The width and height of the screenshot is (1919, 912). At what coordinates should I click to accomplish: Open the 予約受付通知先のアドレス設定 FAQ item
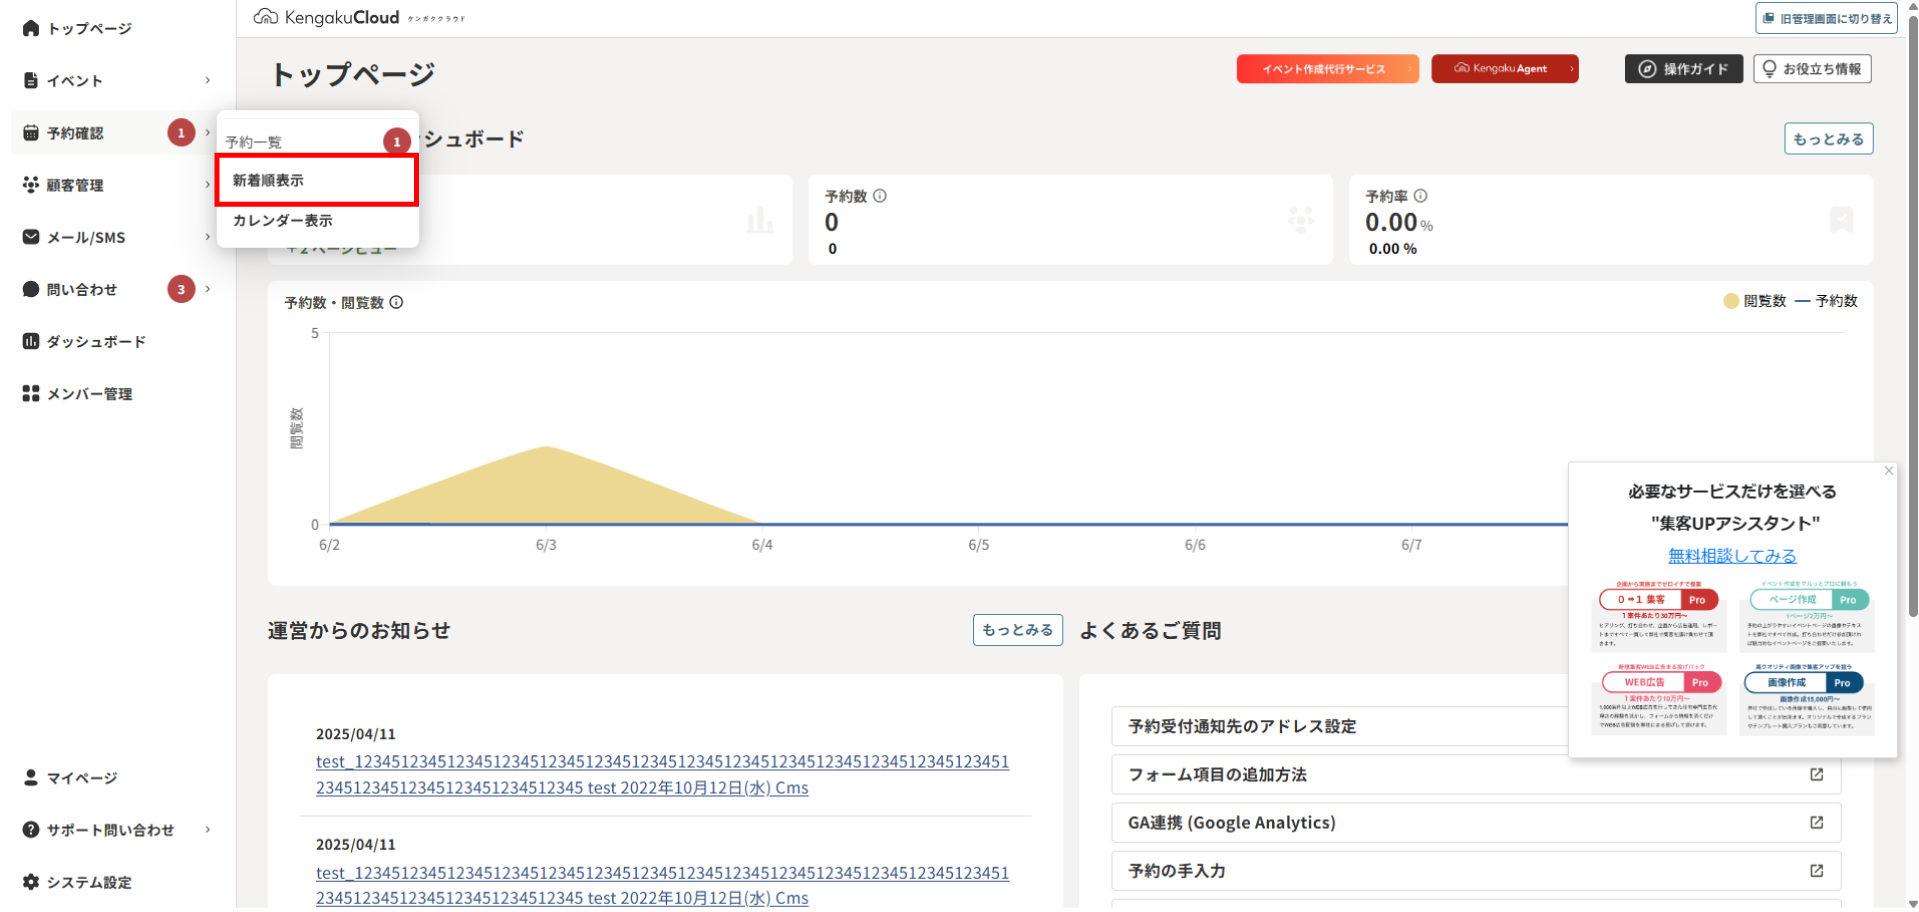1242,727
